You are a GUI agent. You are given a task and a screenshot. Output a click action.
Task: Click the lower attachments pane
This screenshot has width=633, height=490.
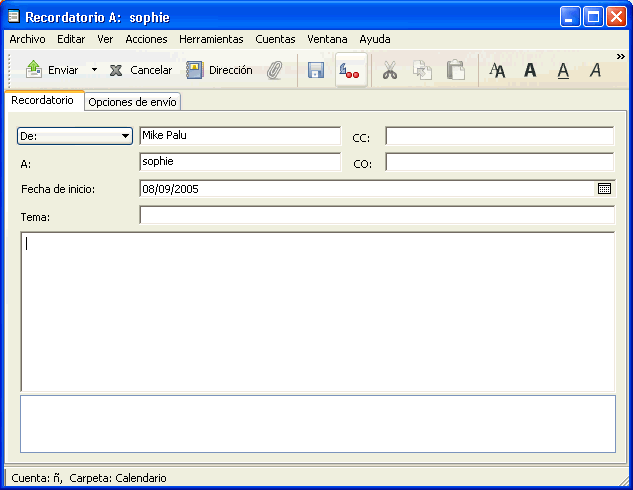318,424
